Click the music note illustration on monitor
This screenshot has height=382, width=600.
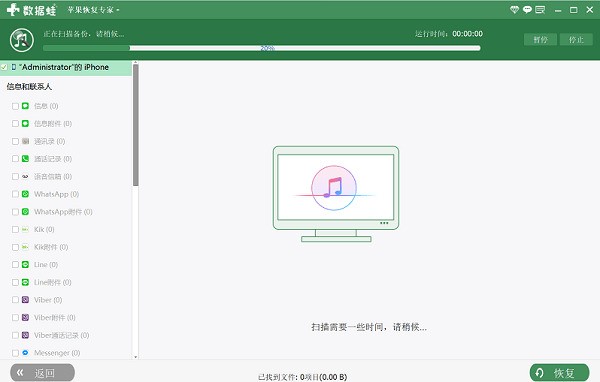[334, 188]
